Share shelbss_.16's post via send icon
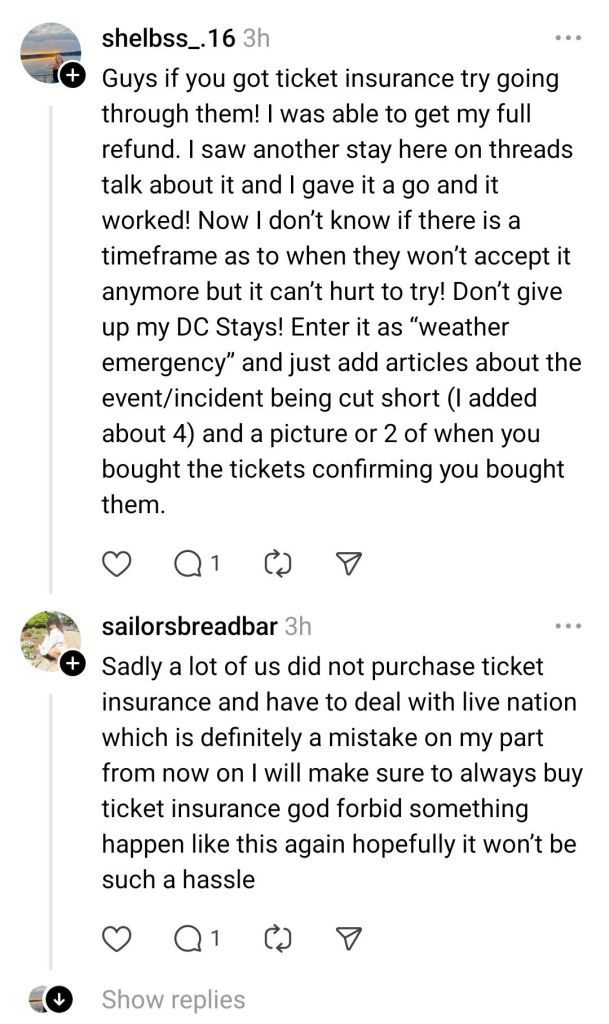This screenshot has width=609, height=1024. tap(346, 565)
